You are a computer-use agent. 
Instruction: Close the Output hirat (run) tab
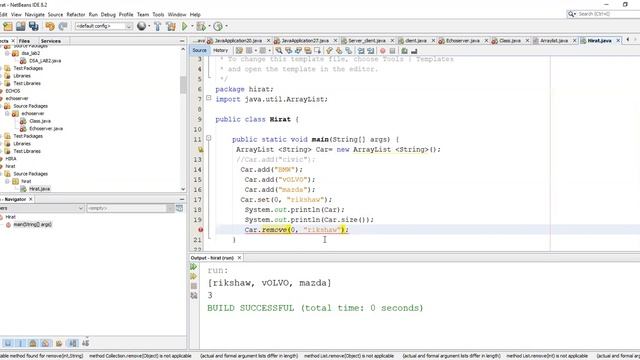[x=240, y=258]
